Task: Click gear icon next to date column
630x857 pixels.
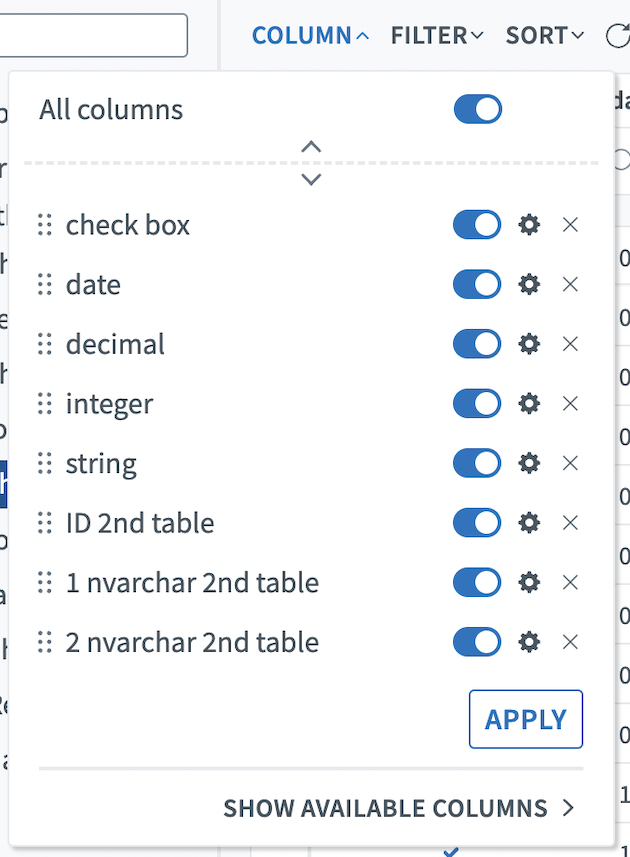Action: click(x=529, y=285)
